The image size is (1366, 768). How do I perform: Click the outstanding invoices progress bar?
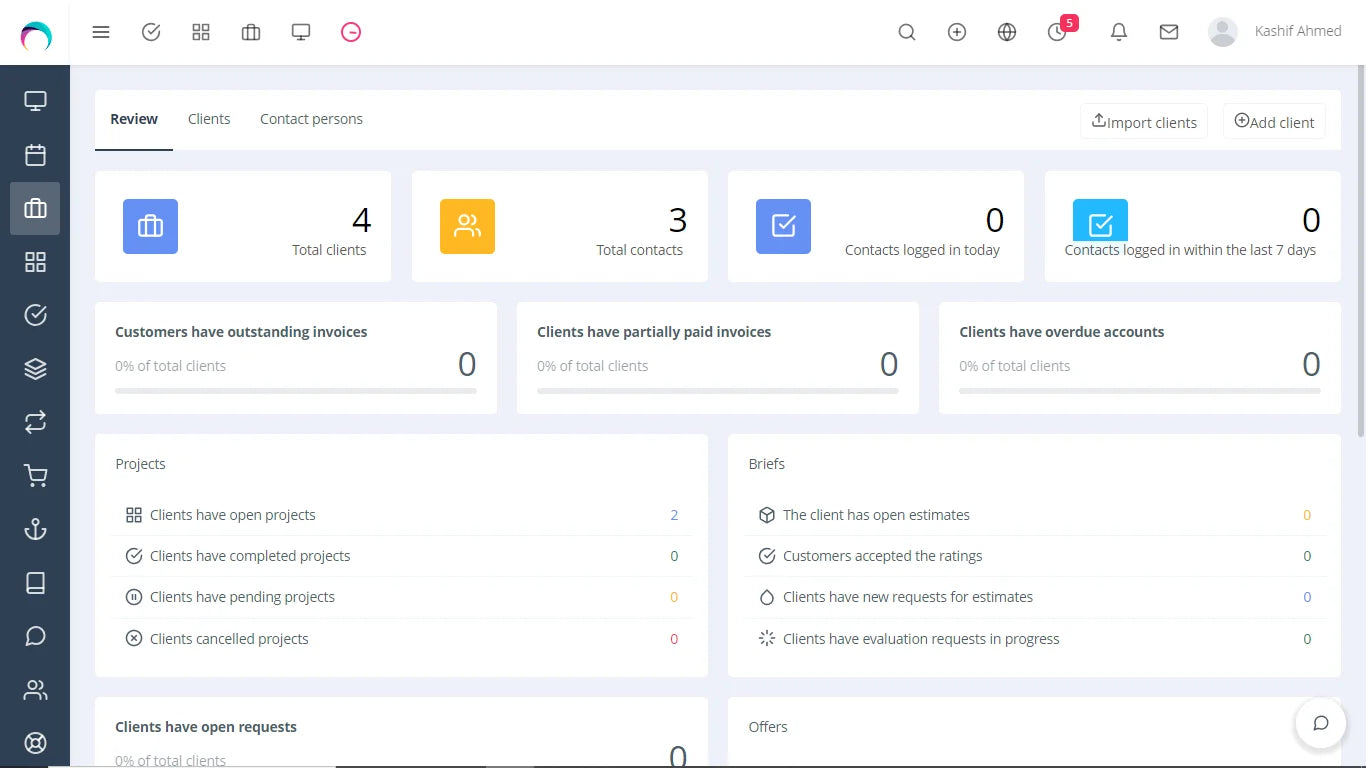pyautogui.click(x=296, y=391)
